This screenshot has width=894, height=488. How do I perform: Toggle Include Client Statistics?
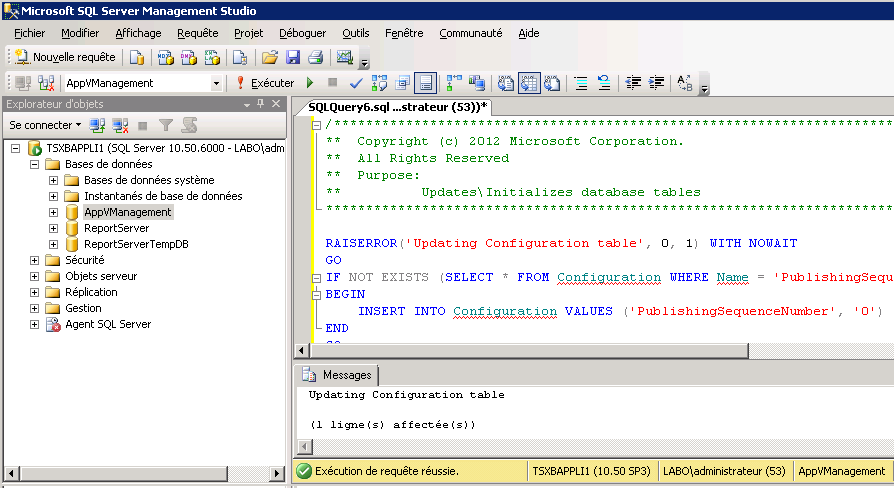(477, 83)
